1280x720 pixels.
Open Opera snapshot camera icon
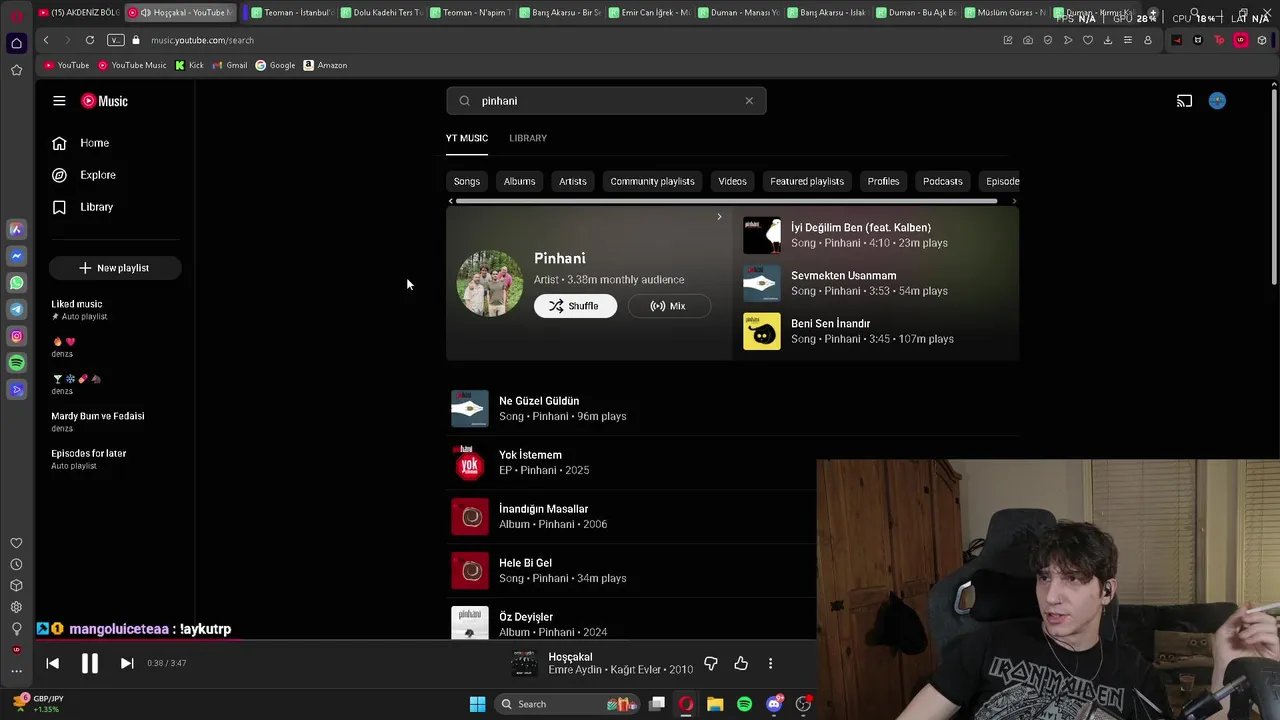click(1028, 40)
